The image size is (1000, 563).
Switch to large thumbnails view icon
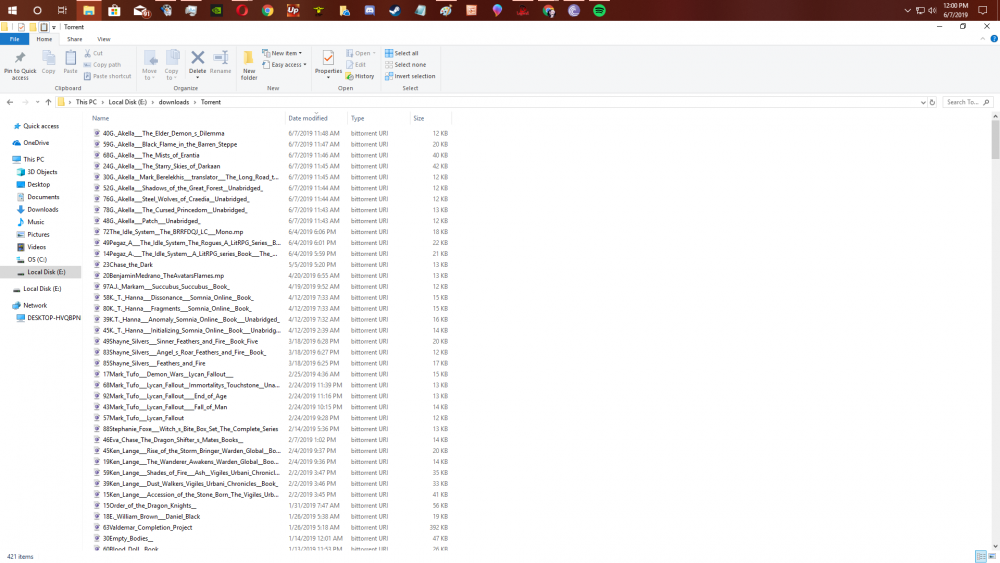click(992, 557)
